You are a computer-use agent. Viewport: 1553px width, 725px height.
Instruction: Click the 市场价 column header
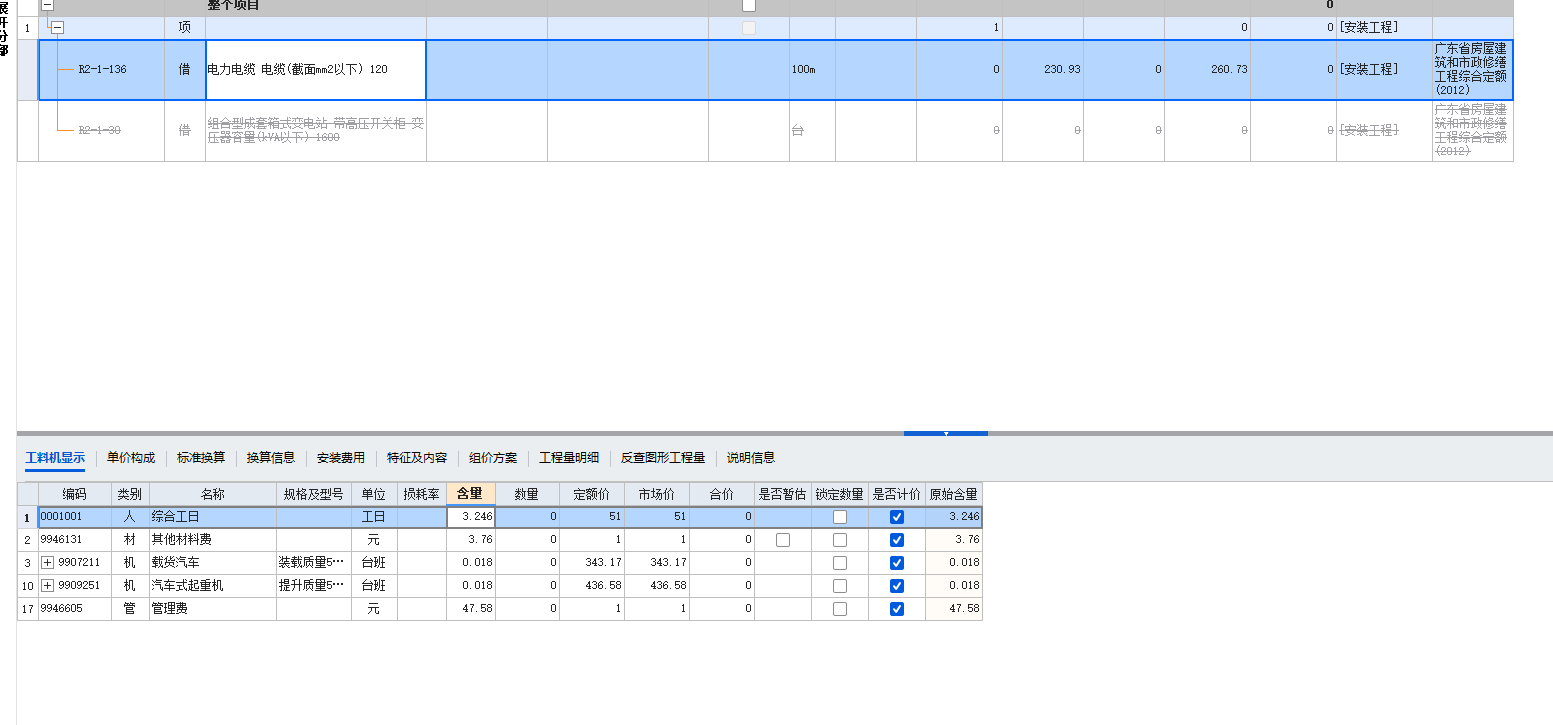pyautogui.click(x=657, y=494)
